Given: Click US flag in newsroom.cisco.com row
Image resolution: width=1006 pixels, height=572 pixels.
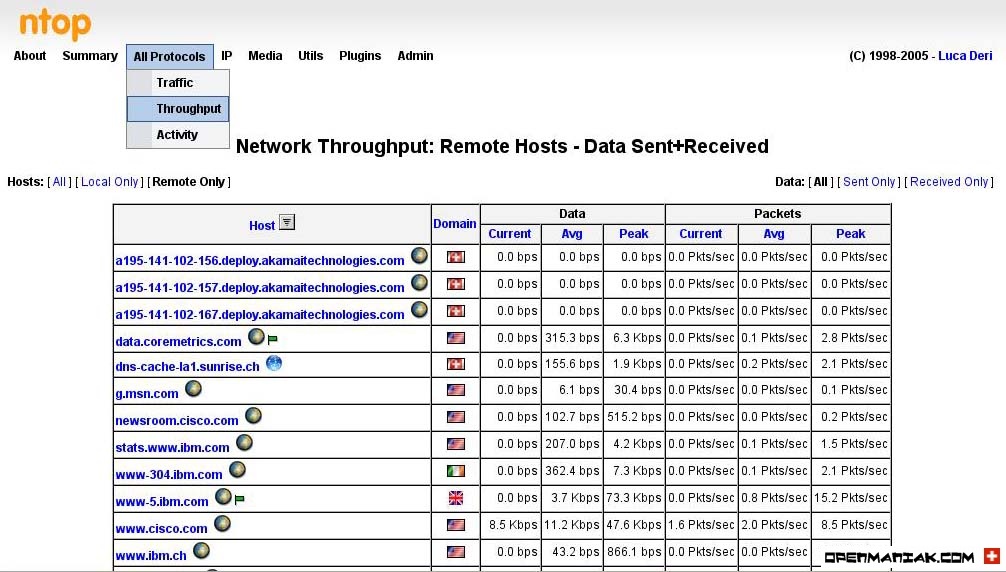Looking at the screenshot, I should click(456, 417).
